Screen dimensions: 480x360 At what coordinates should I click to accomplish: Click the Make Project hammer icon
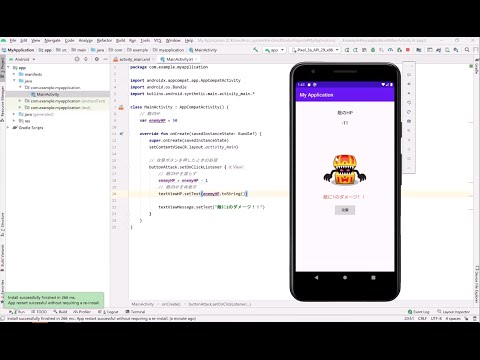pyautogui.click(x=255, y=50)
